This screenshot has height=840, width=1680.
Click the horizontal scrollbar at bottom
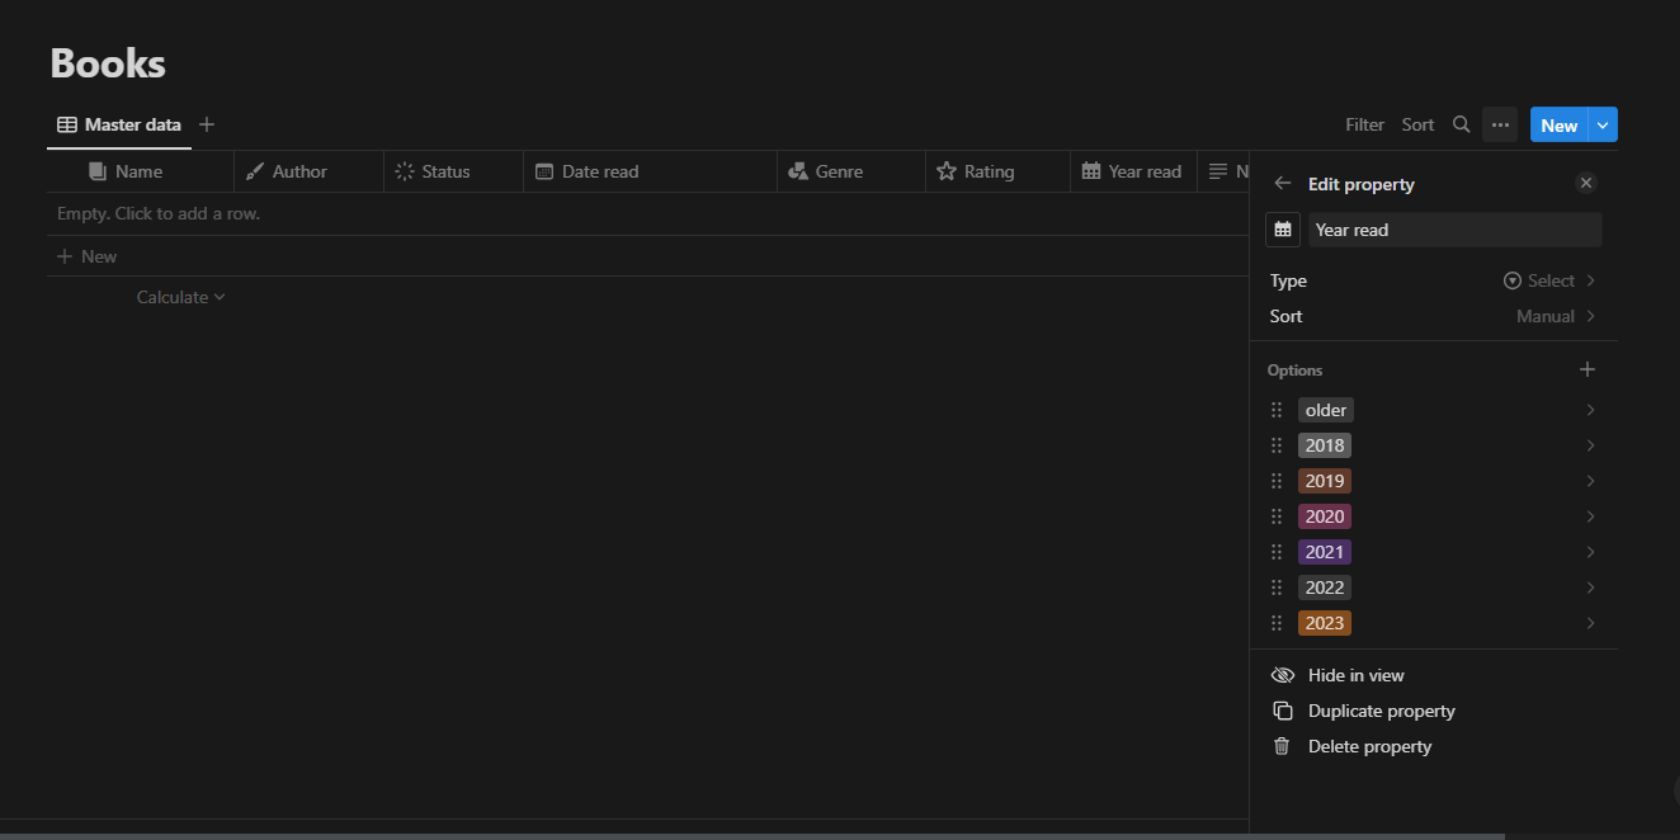tap(752, 836)
